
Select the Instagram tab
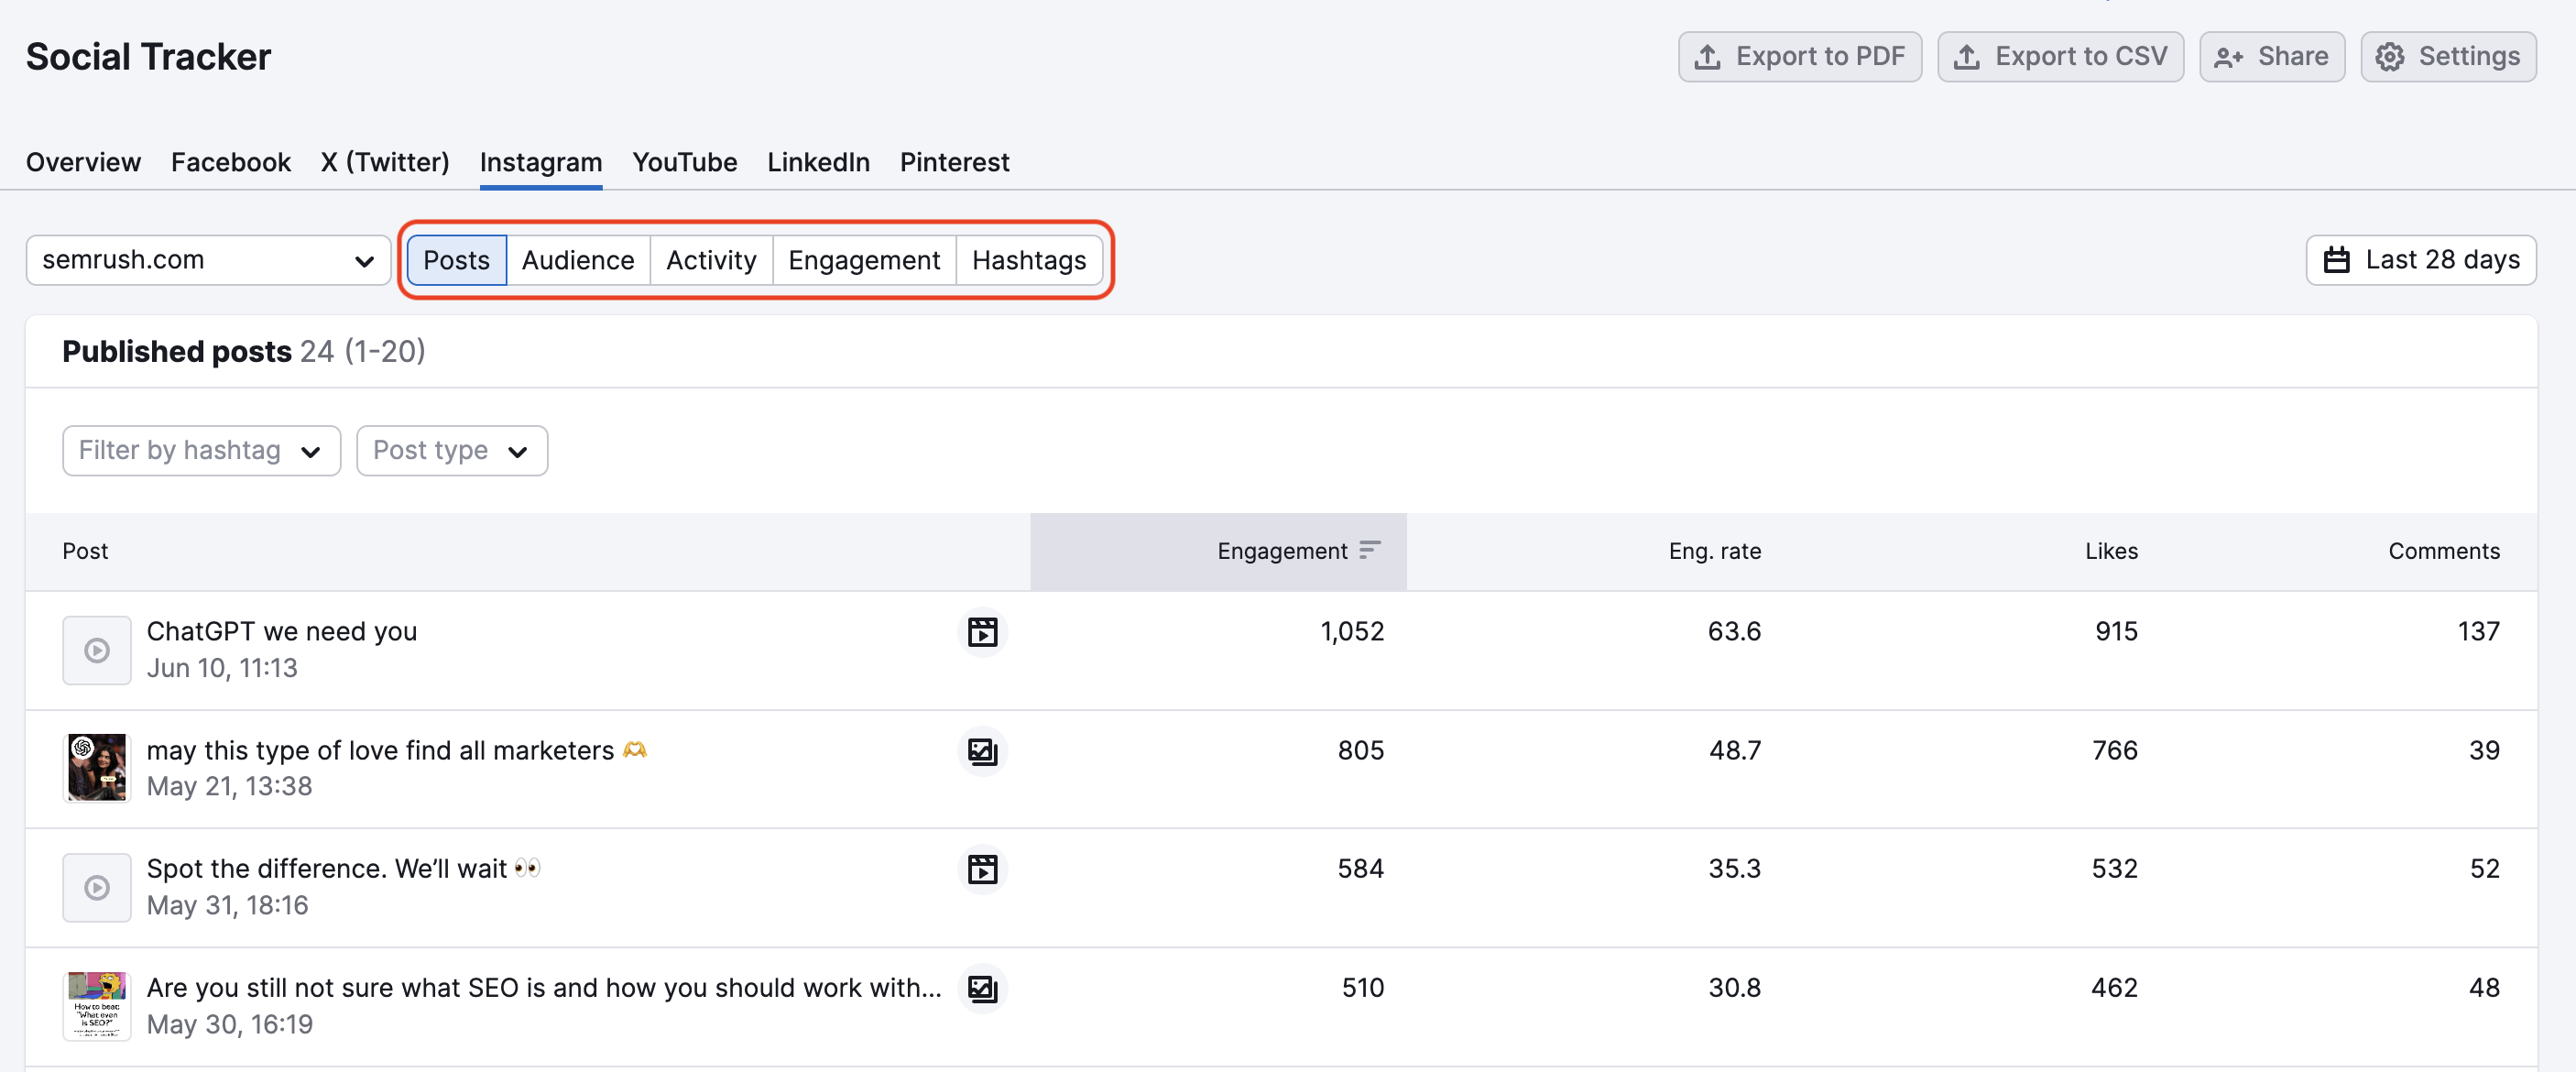click(541, 162)
